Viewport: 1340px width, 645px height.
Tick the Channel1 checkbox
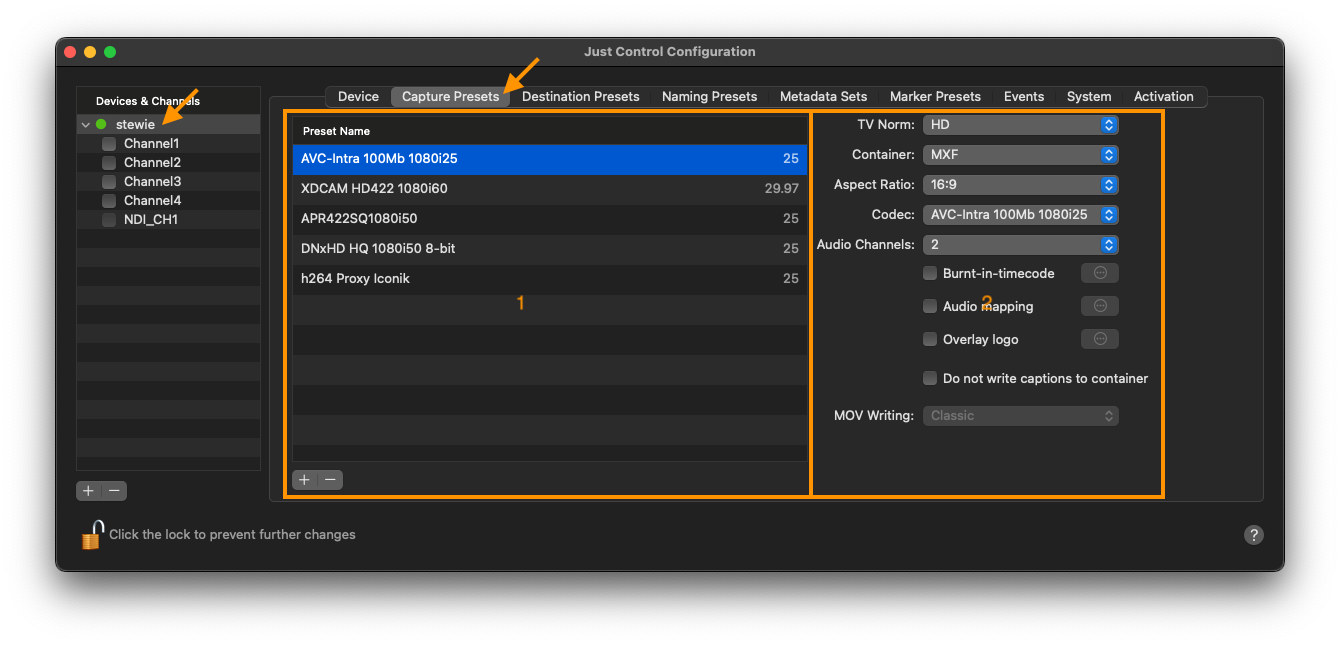coord(109,144)
